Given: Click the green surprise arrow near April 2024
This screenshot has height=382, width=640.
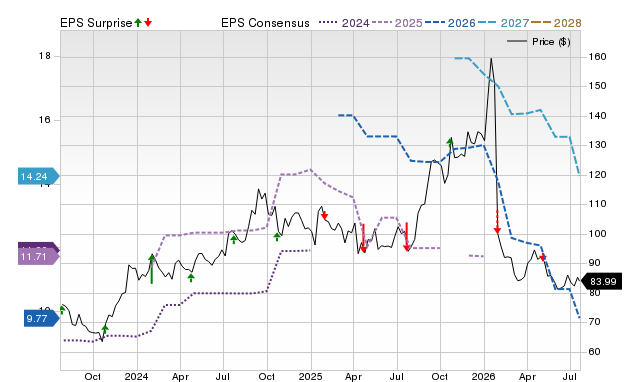Looking at the screenshot, I should click(x=191, y=278).
